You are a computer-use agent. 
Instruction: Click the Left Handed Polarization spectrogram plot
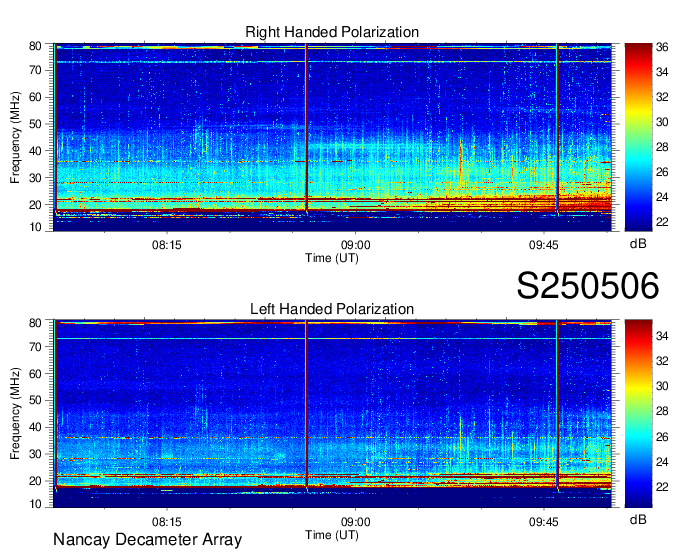333,414
